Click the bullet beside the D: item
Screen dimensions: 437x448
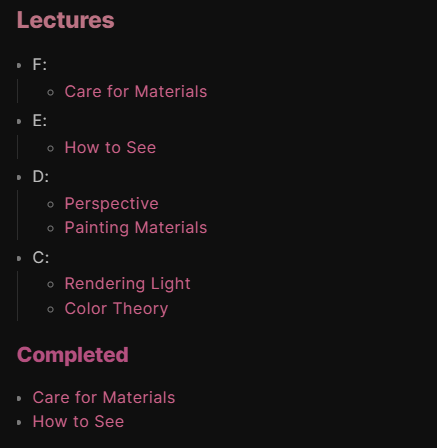tap(19, 177)
